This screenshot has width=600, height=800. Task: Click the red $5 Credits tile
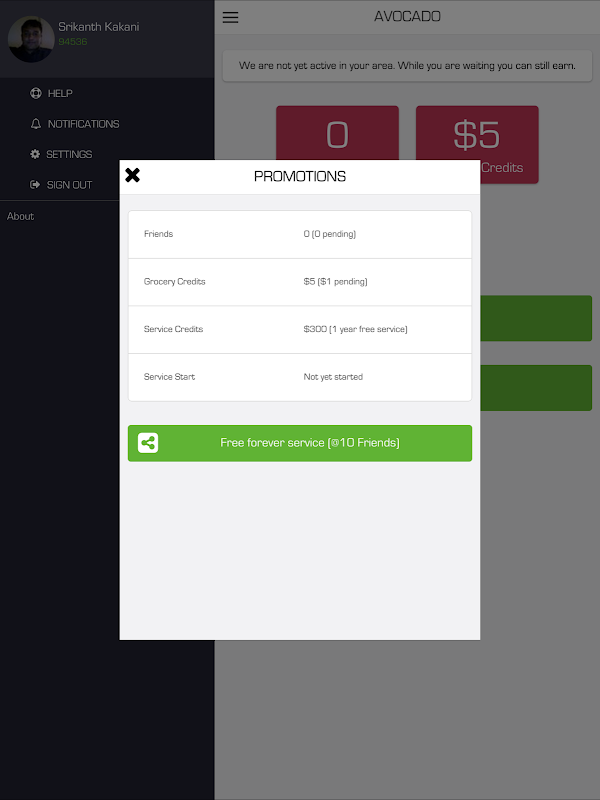(477, 144)
